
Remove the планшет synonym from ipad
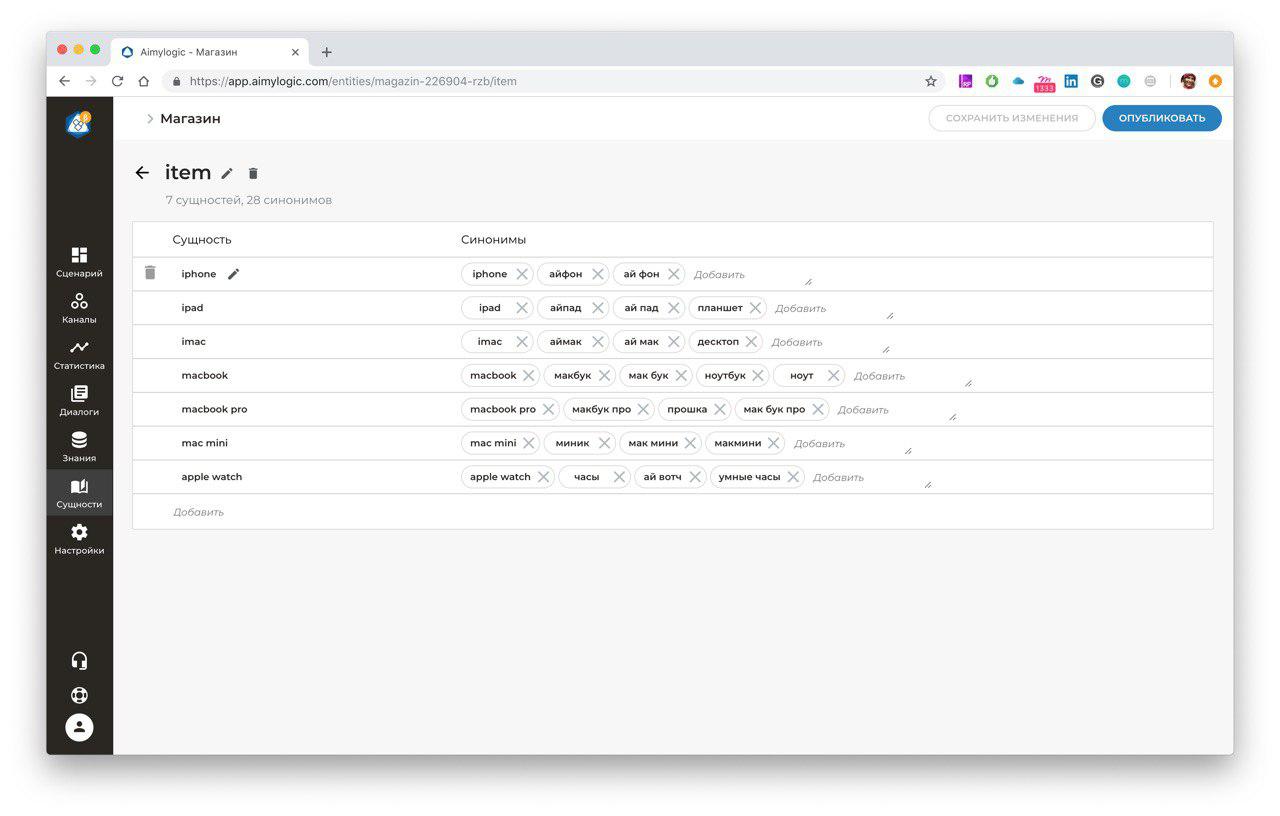(755, 308)
